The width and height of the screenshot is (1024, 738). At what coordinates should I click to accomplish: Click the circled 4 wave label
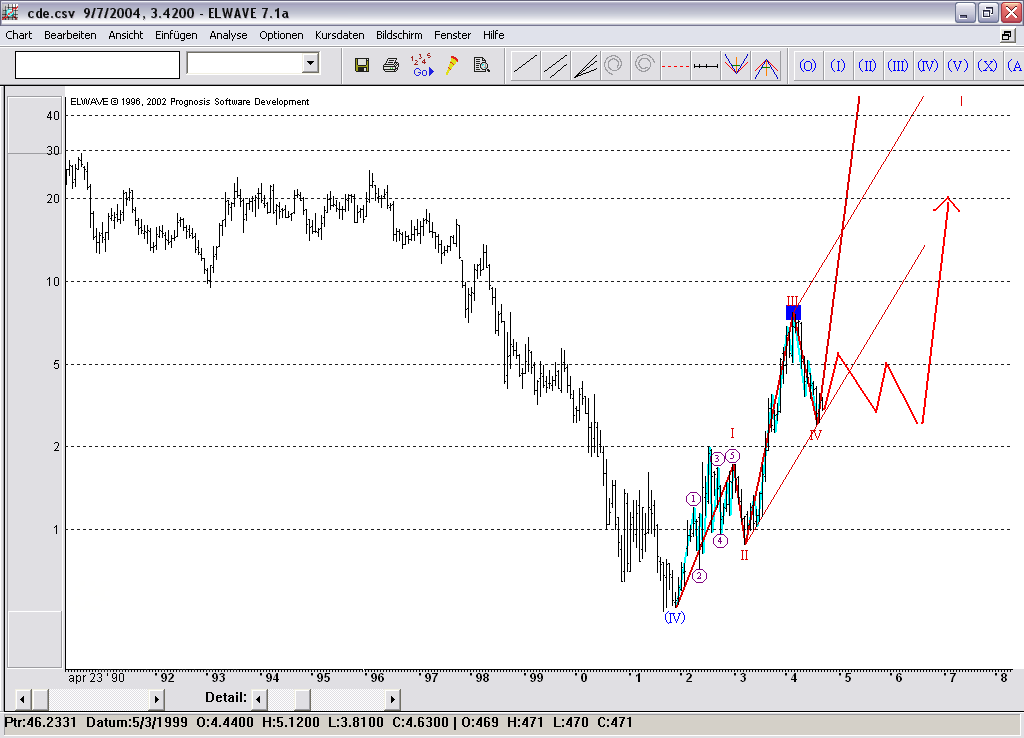point(720,541)
